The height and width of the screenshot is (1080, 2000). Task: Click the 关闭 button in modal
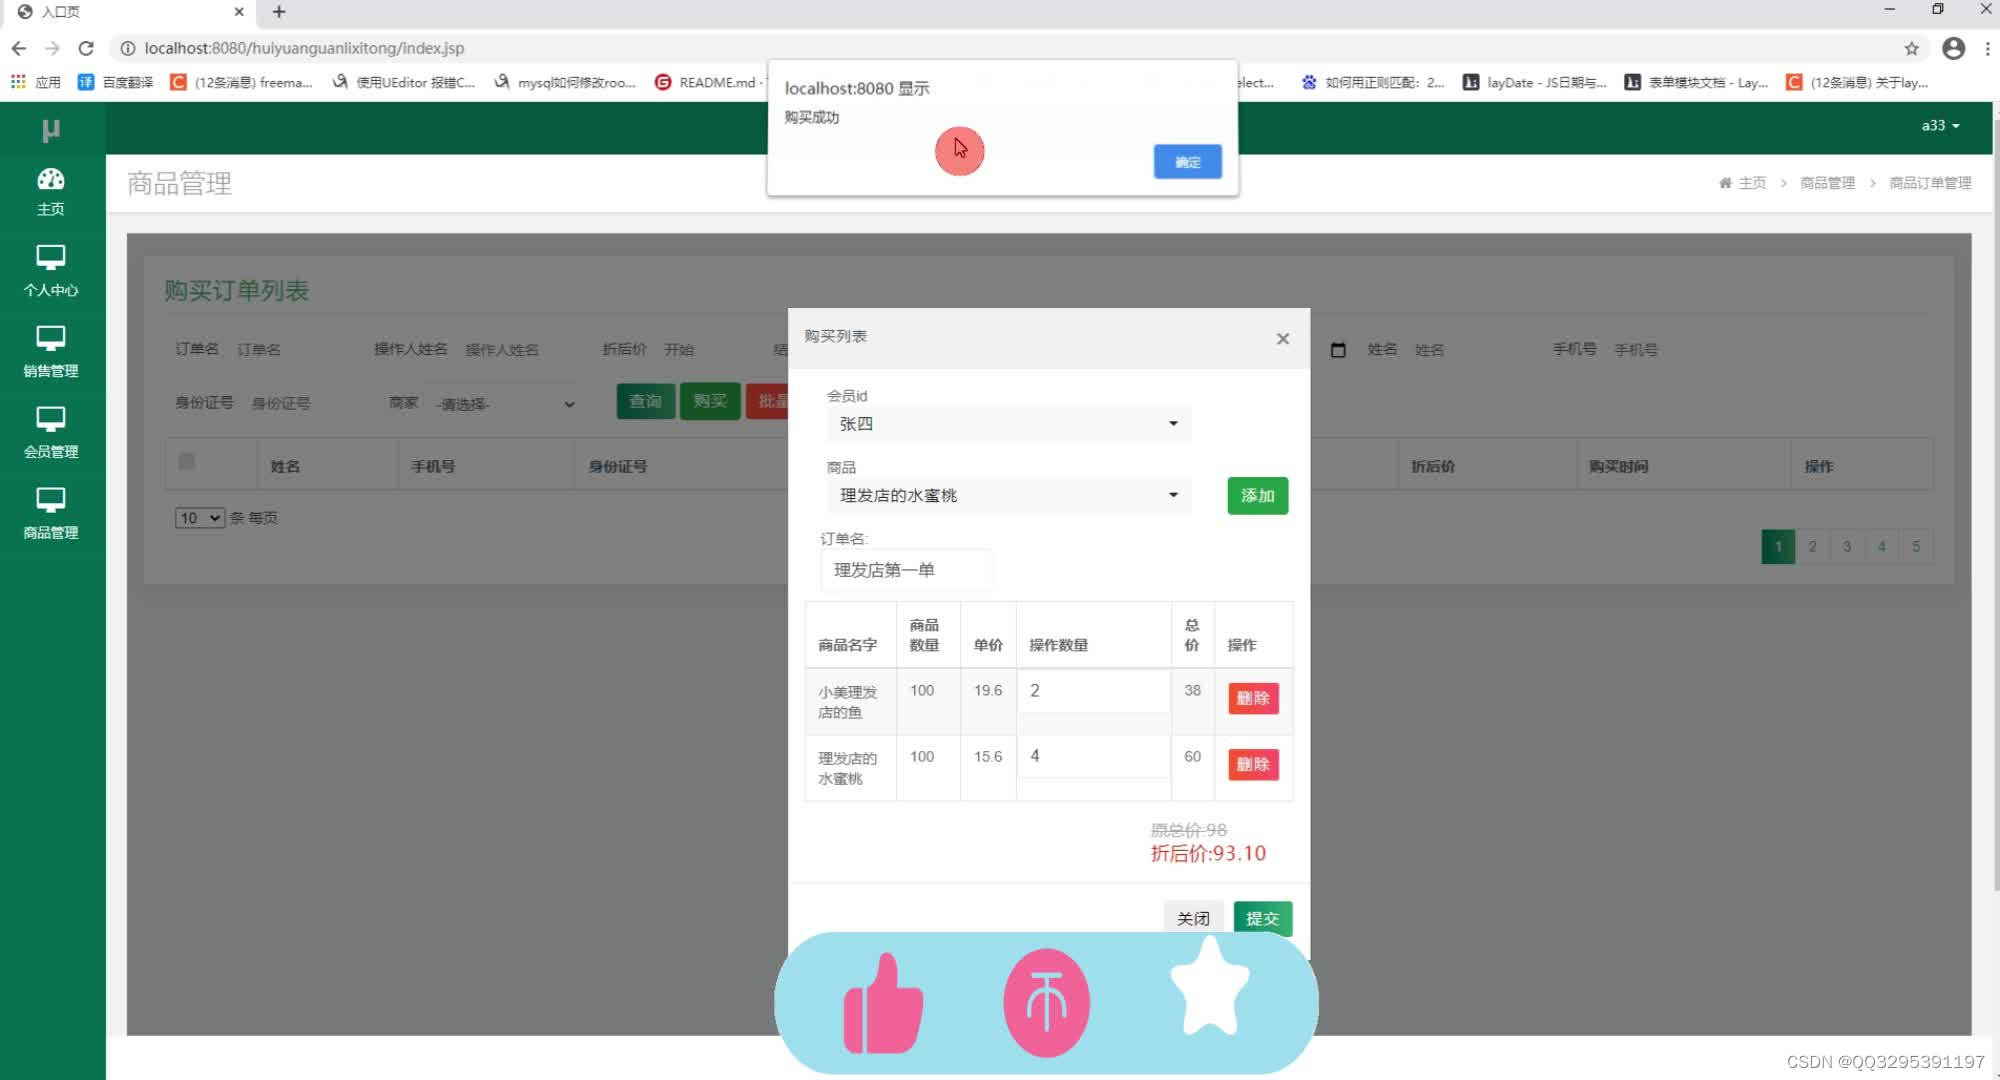click(x=1193, y=918)
